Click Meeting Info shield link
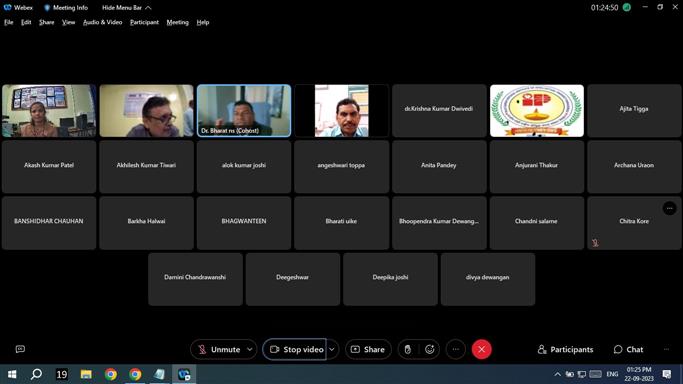Viewport: 683px width, 384px height. coord(66,8)
